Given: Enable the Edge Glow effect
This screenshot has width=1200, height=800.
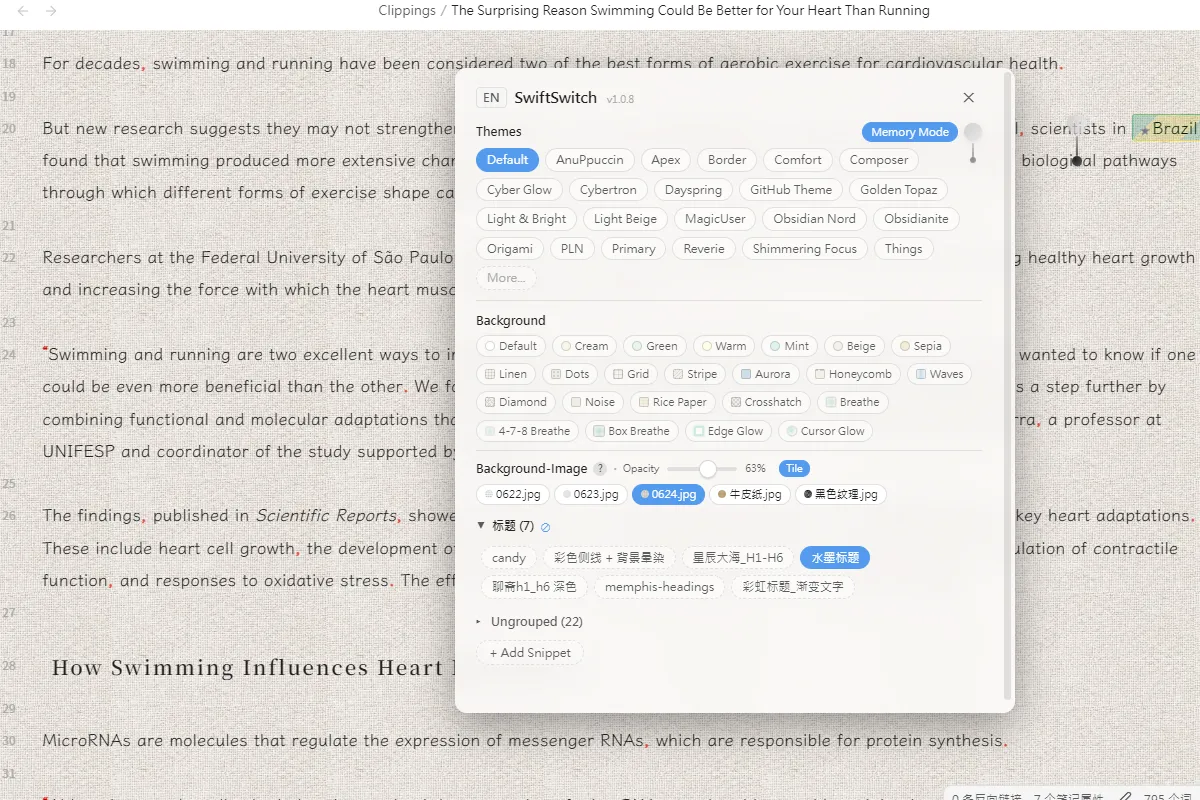Looking at the screenshot, I should click(x=727, y=431).
